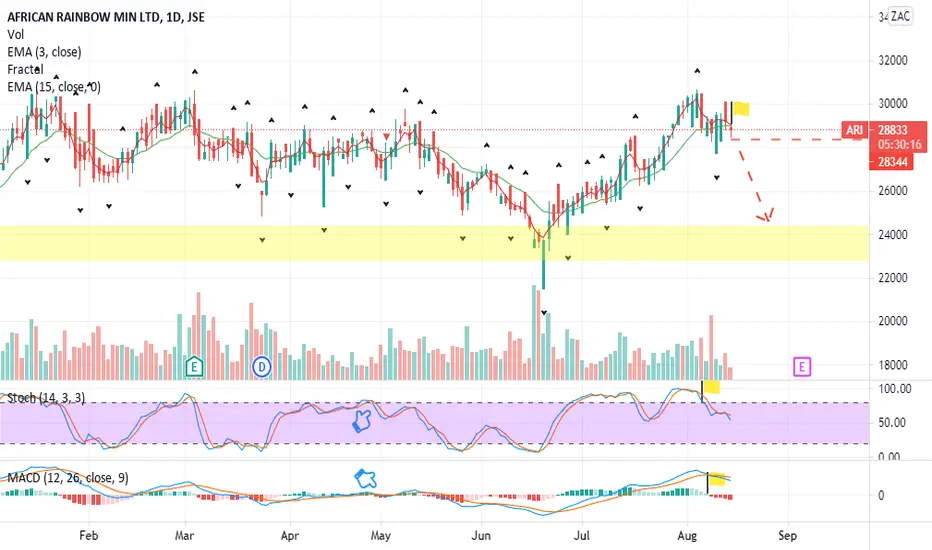
Task: Click the Mar label on time axis
Action: point(184,536)
